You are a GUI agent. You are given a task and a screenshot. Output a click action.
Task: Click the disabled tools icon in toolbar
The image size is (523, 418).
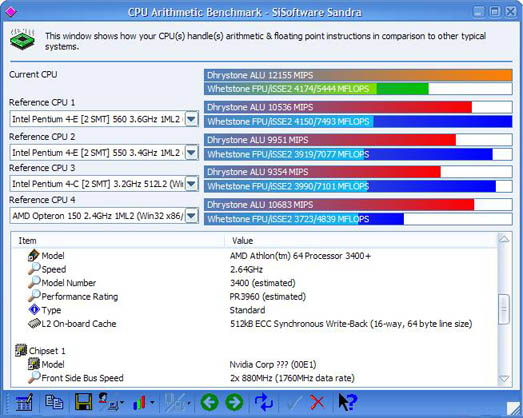[x=175, y=402]
